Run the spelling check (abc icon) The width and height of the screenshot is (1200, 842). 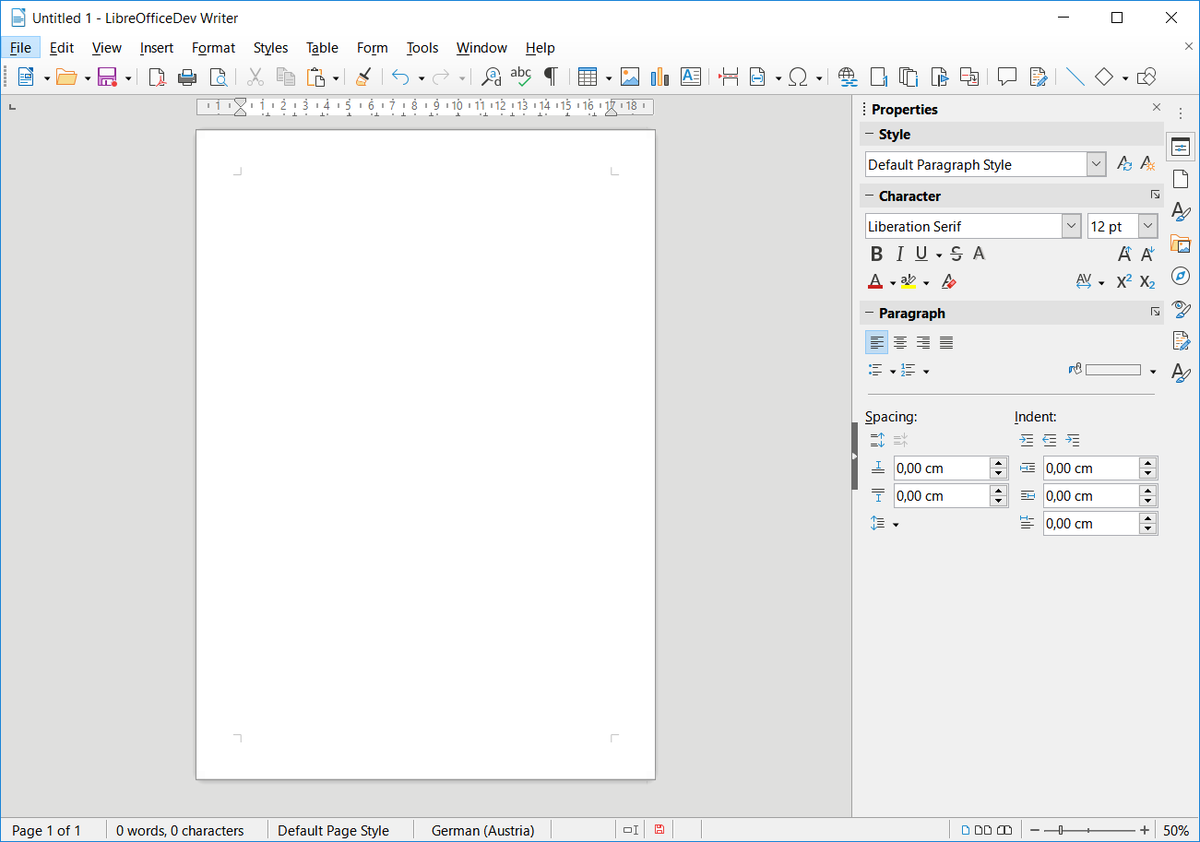coord(521,77)
